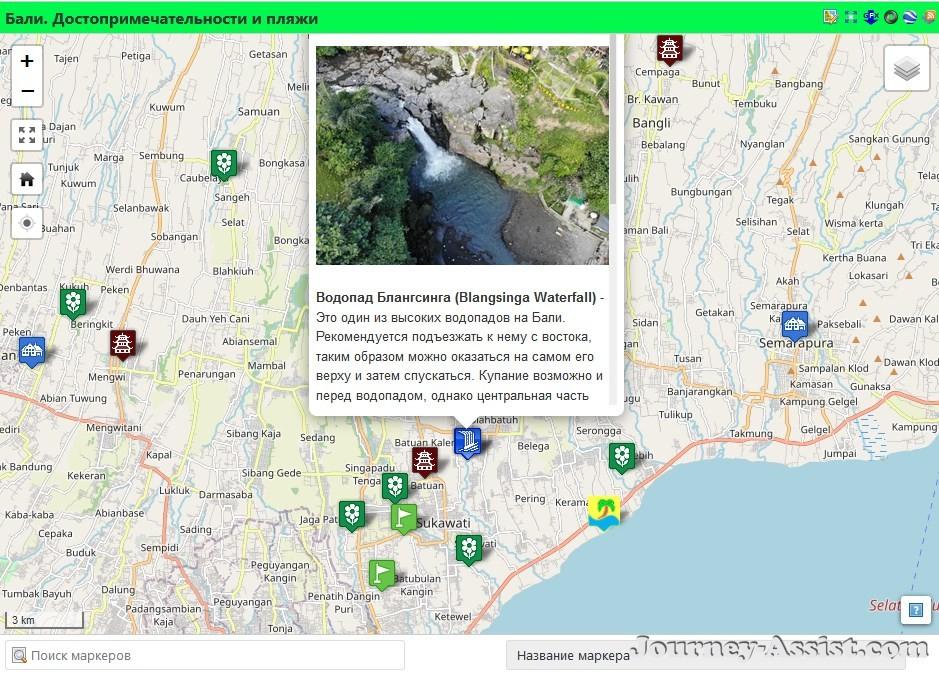
Task: Select the temple marker near Cempaga
Action: click(x=669, y=50)
